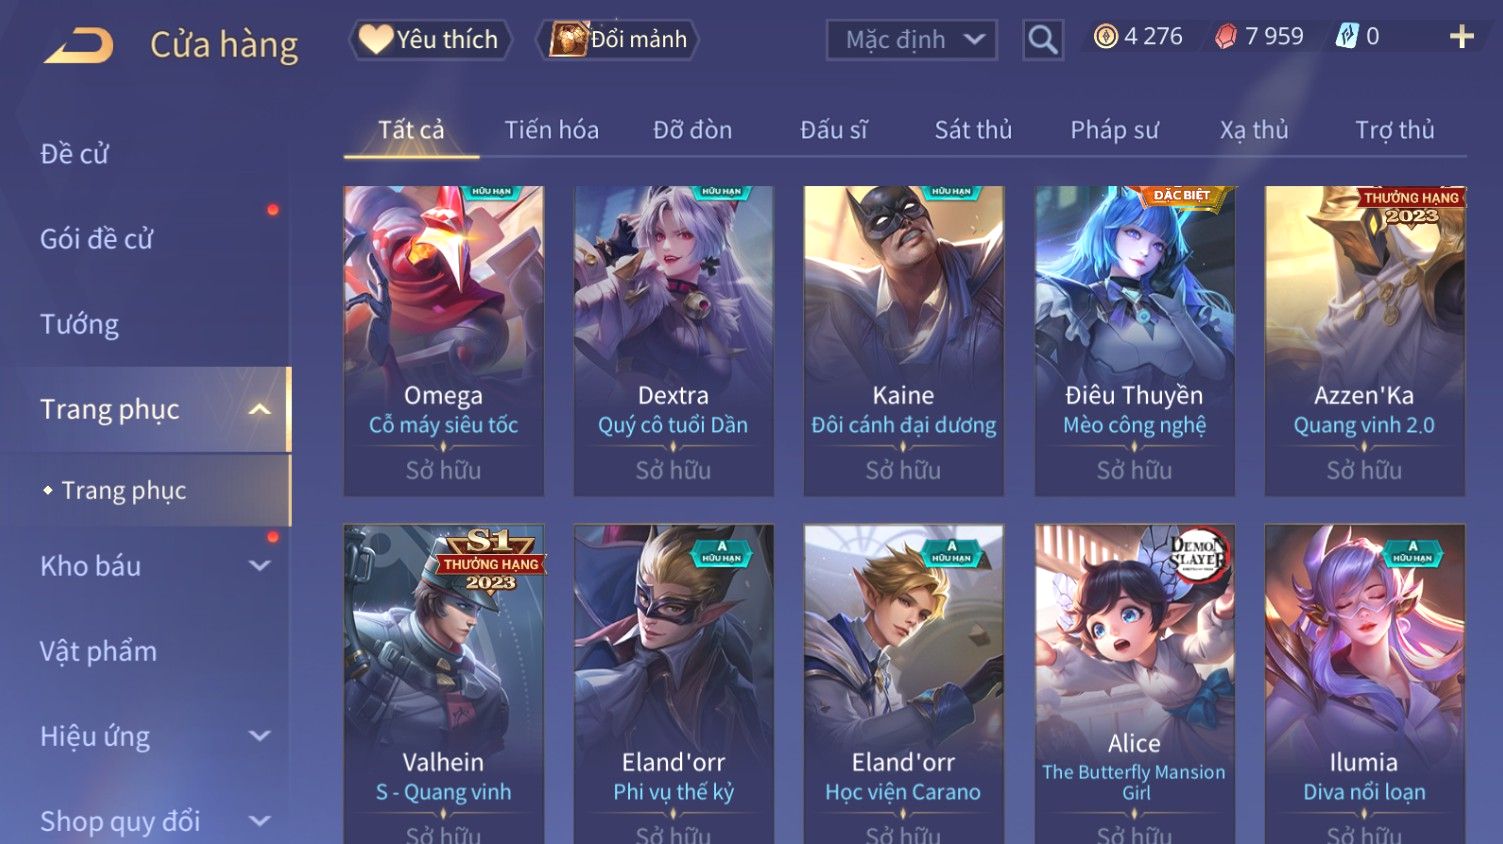Open Đổi mảnh fragment exchange
Viewport: 1503px width, 844px height.
coord(618,40)
